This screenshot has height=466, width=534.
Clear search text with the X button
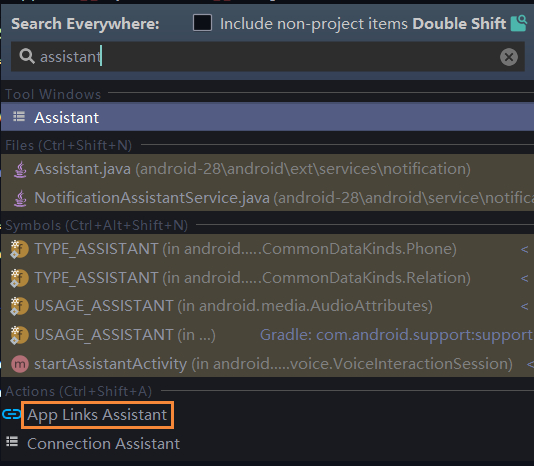click(509, 57)
